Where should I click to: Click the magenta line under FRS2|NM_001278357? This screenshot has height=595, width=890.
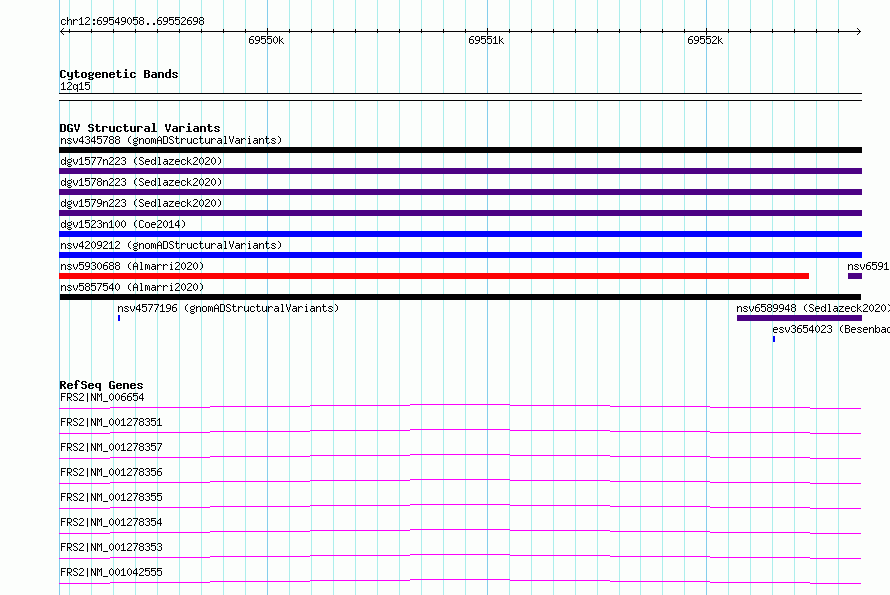(460, 456)
